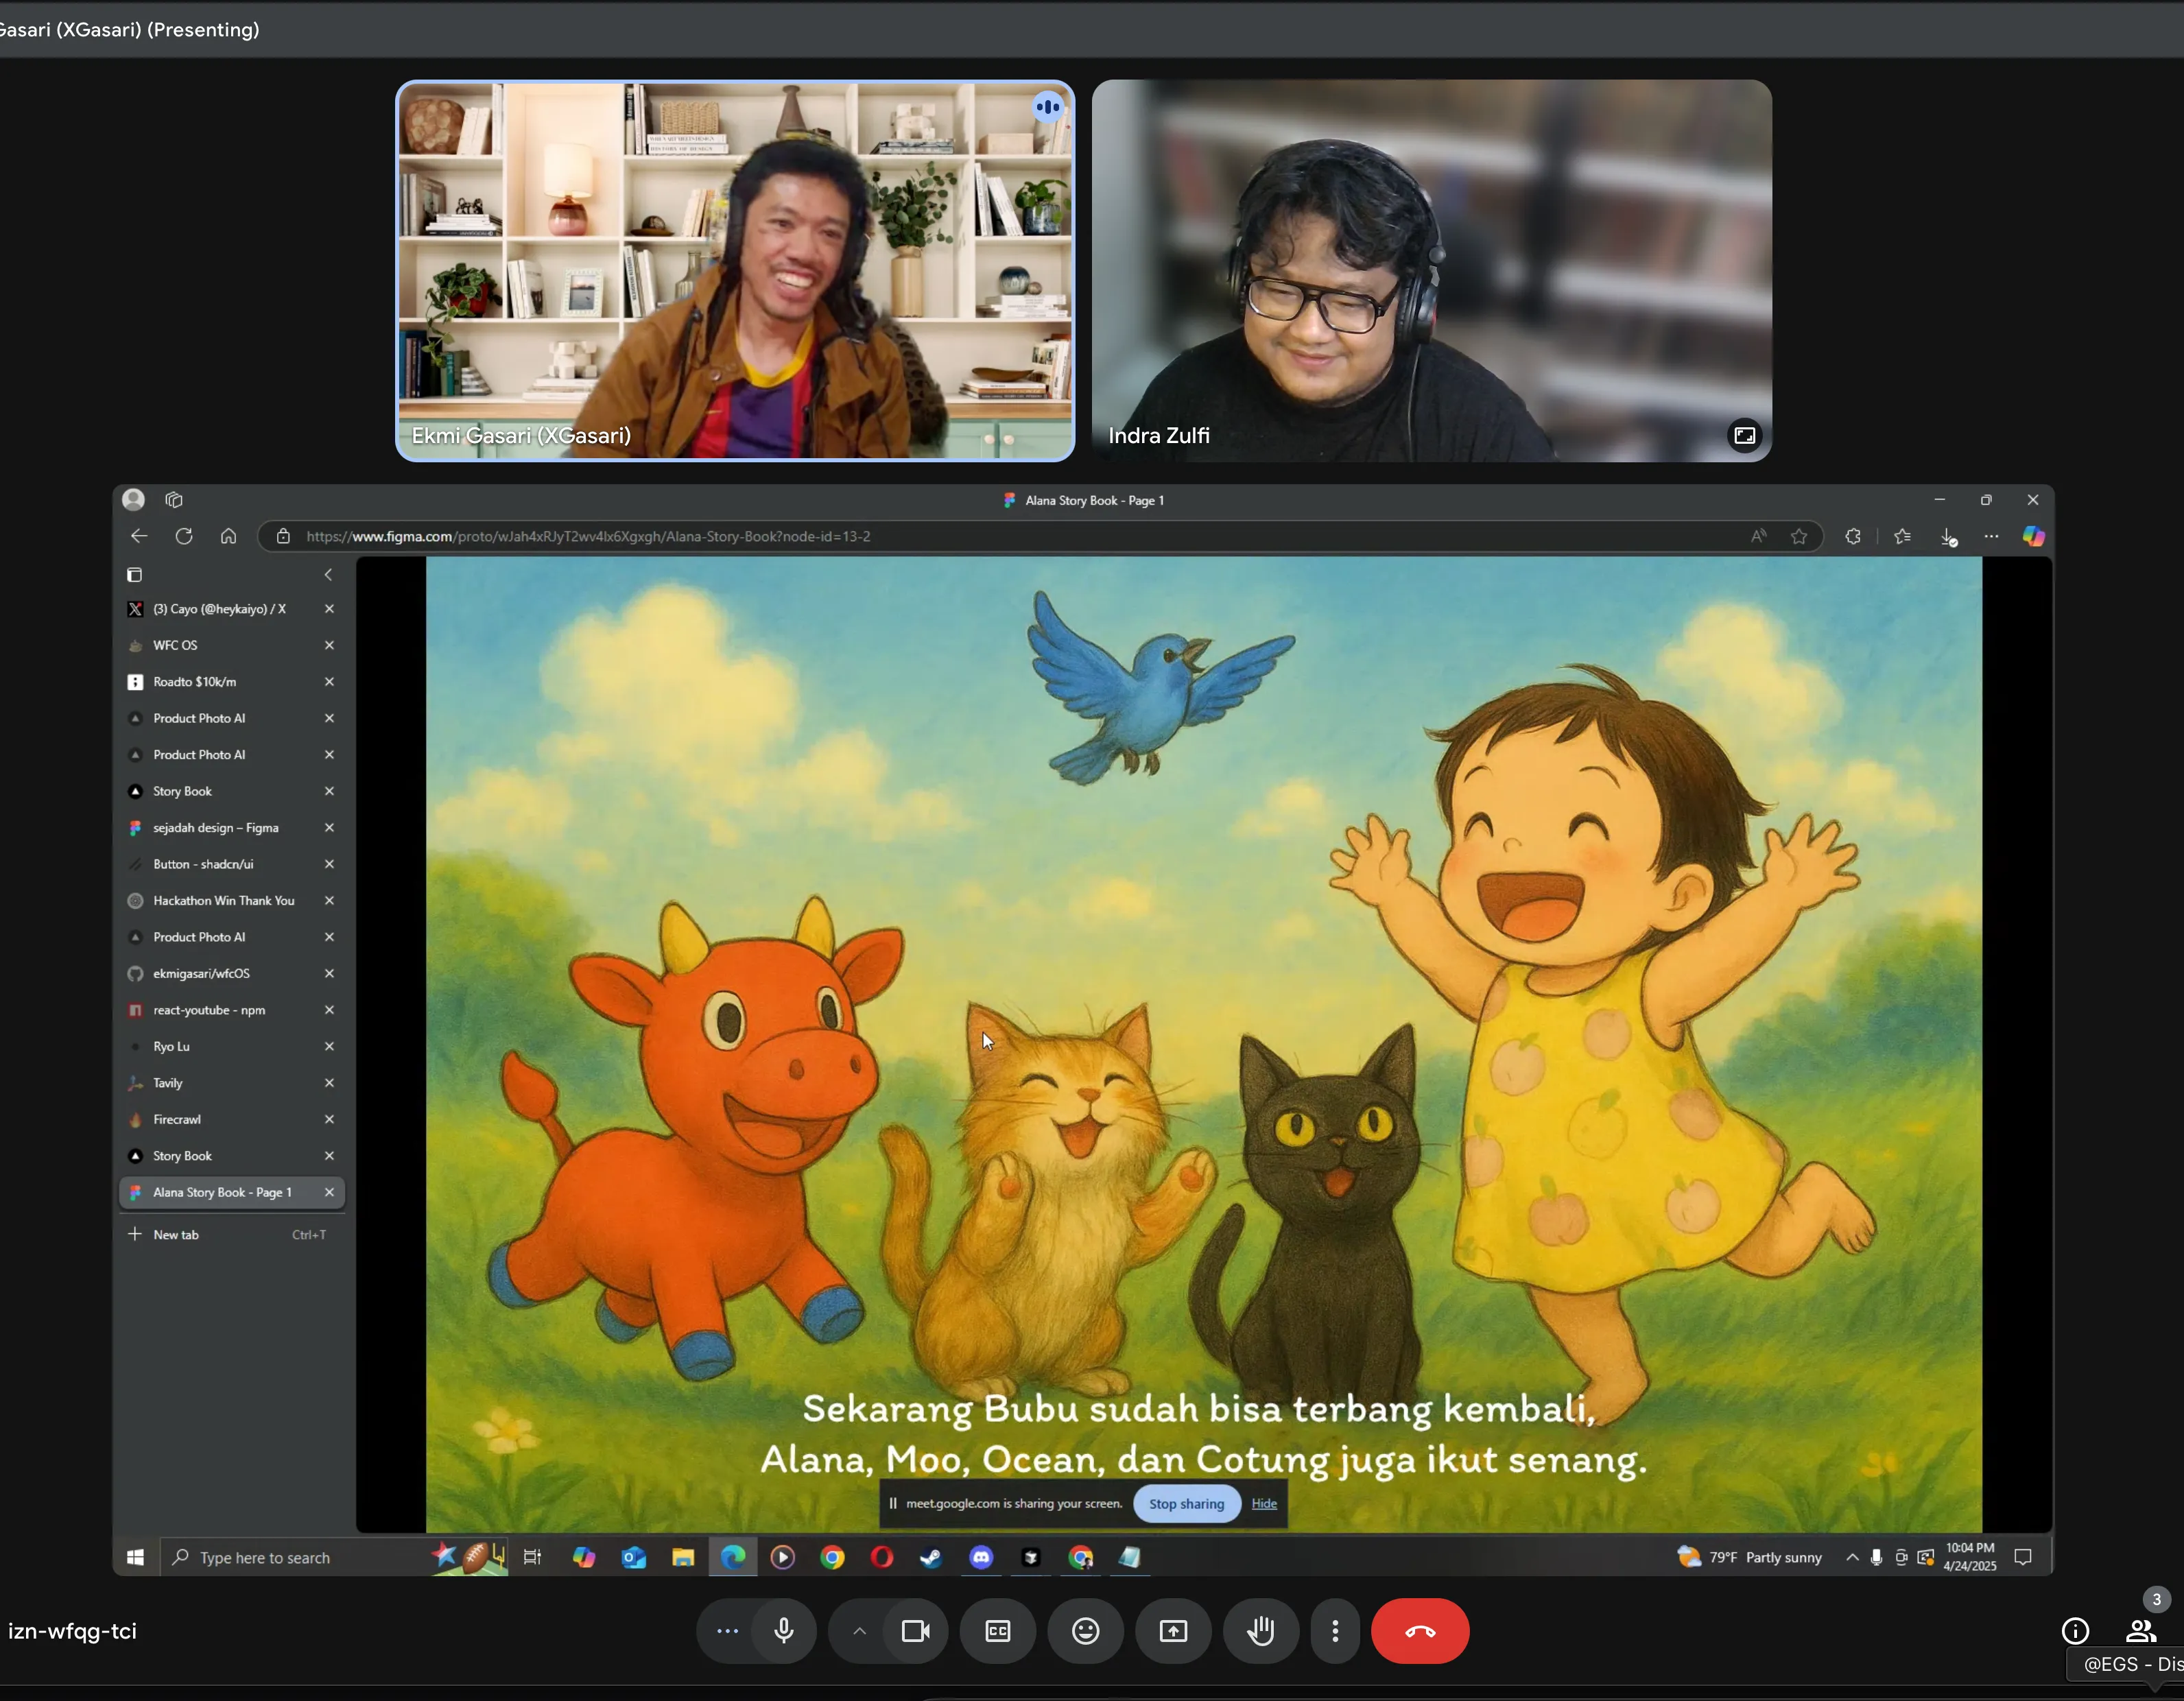Mute the microphone in Meet controls

(784, 1631)
